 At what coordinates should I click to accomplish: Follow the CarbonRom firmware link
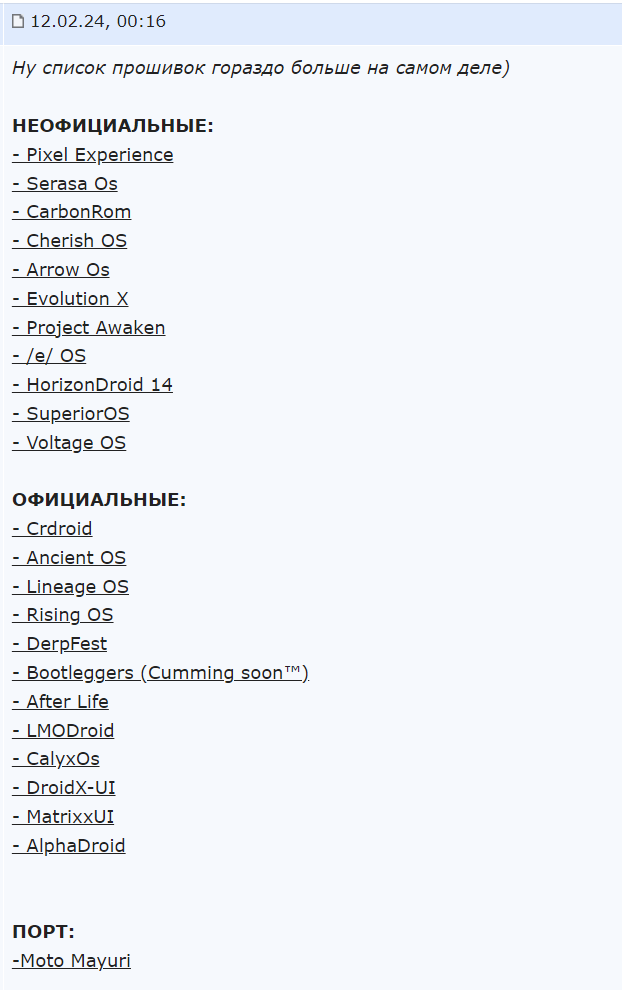[x=72, y=212]
